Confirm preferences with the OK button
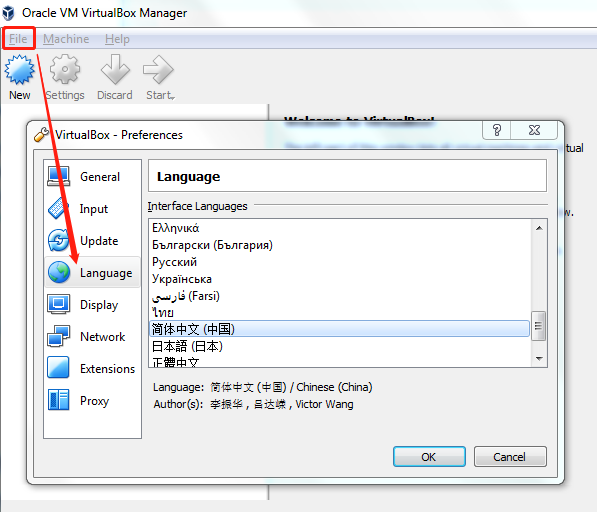This screenshot has width=597, height=512. tap(429, 456)
